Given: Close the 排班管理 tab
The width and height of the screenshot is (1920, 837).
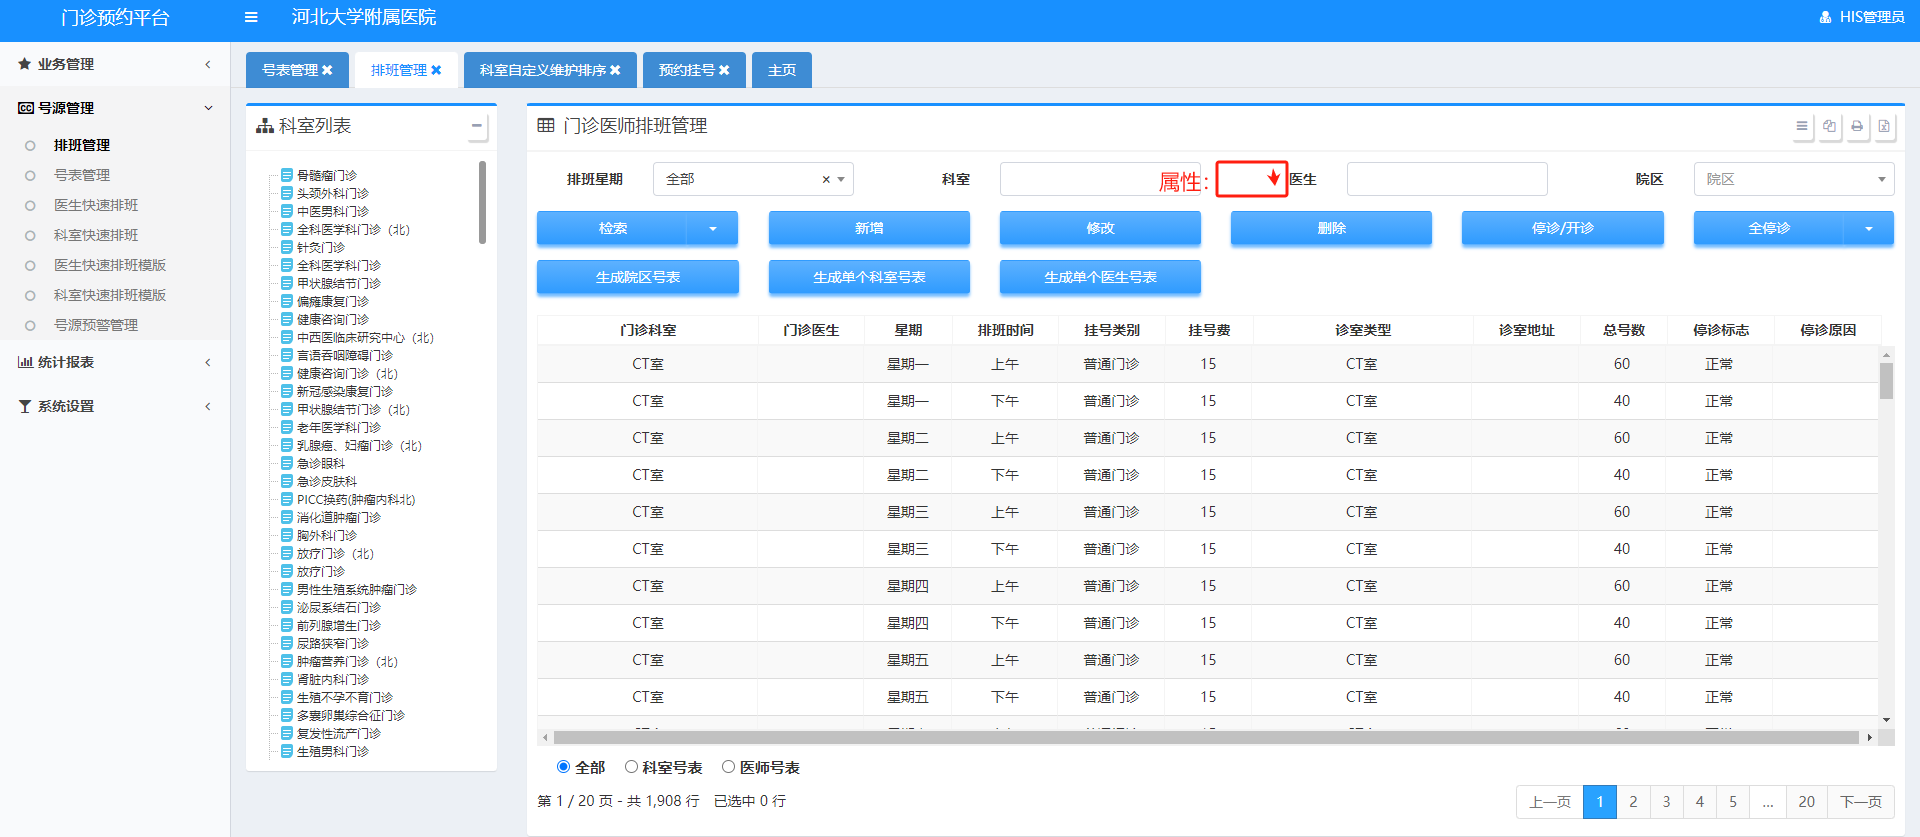Looking at the screenshot, I should click(x=436, y=70).
